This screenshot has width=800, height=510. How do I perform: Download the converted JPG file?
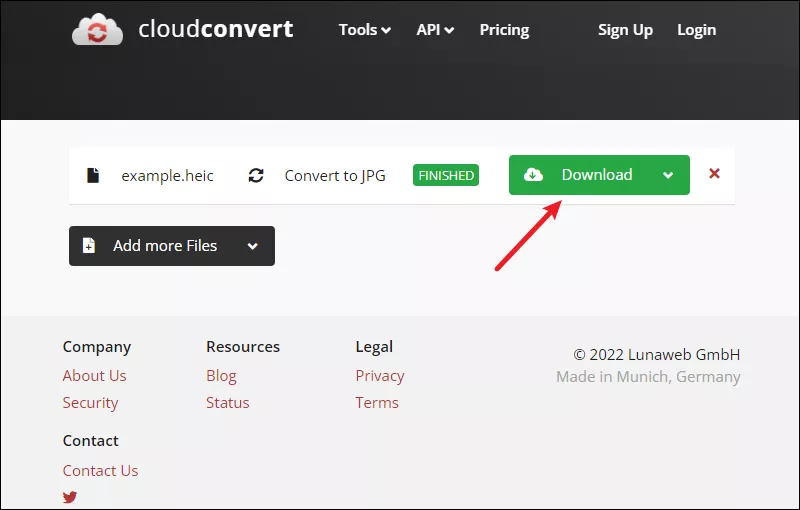(x=599, y=175)
